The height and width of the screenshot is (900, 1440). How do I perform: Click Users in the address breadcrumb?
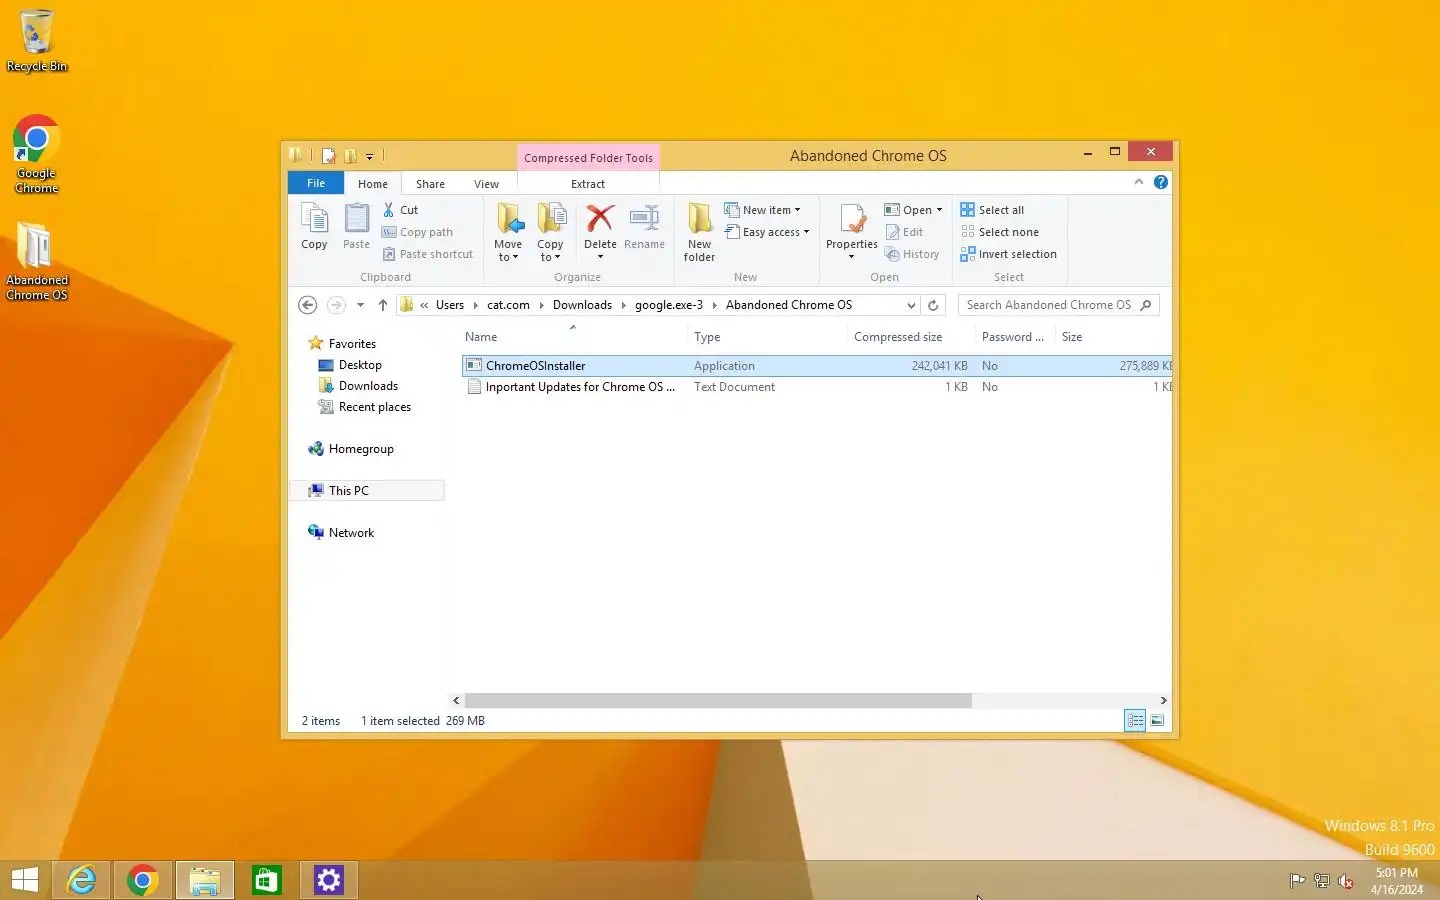point(450,305)
